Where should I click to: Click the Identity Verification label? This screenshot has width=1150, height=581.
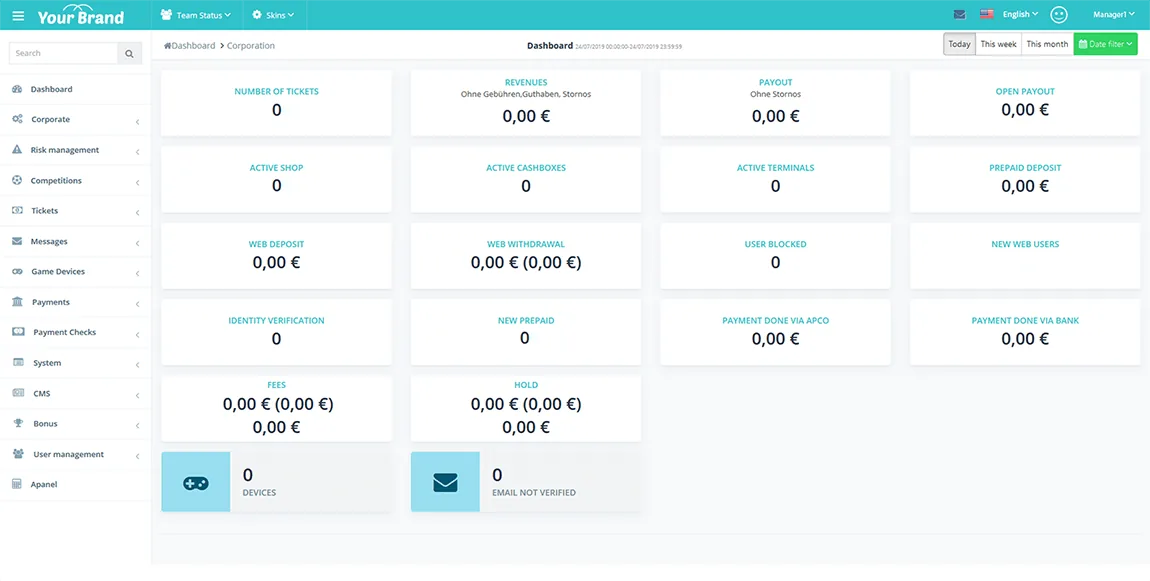coord(276,321)
